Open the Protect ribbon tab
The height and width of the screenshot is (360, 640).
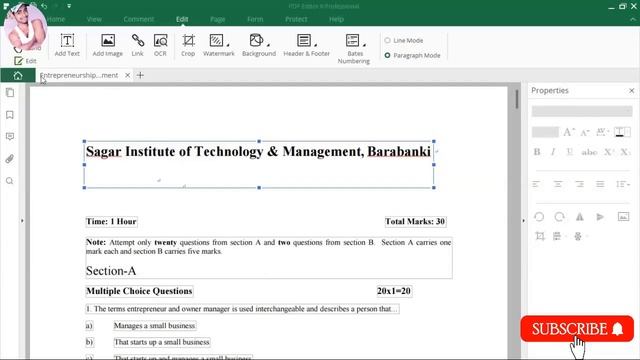pos(296,19)
